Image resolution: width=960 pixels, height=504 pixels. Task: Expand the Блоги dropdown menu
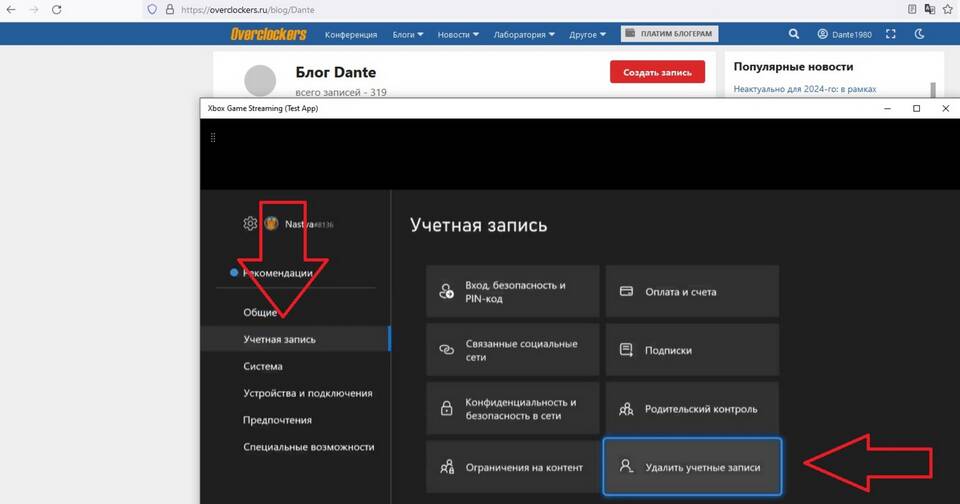406,34
